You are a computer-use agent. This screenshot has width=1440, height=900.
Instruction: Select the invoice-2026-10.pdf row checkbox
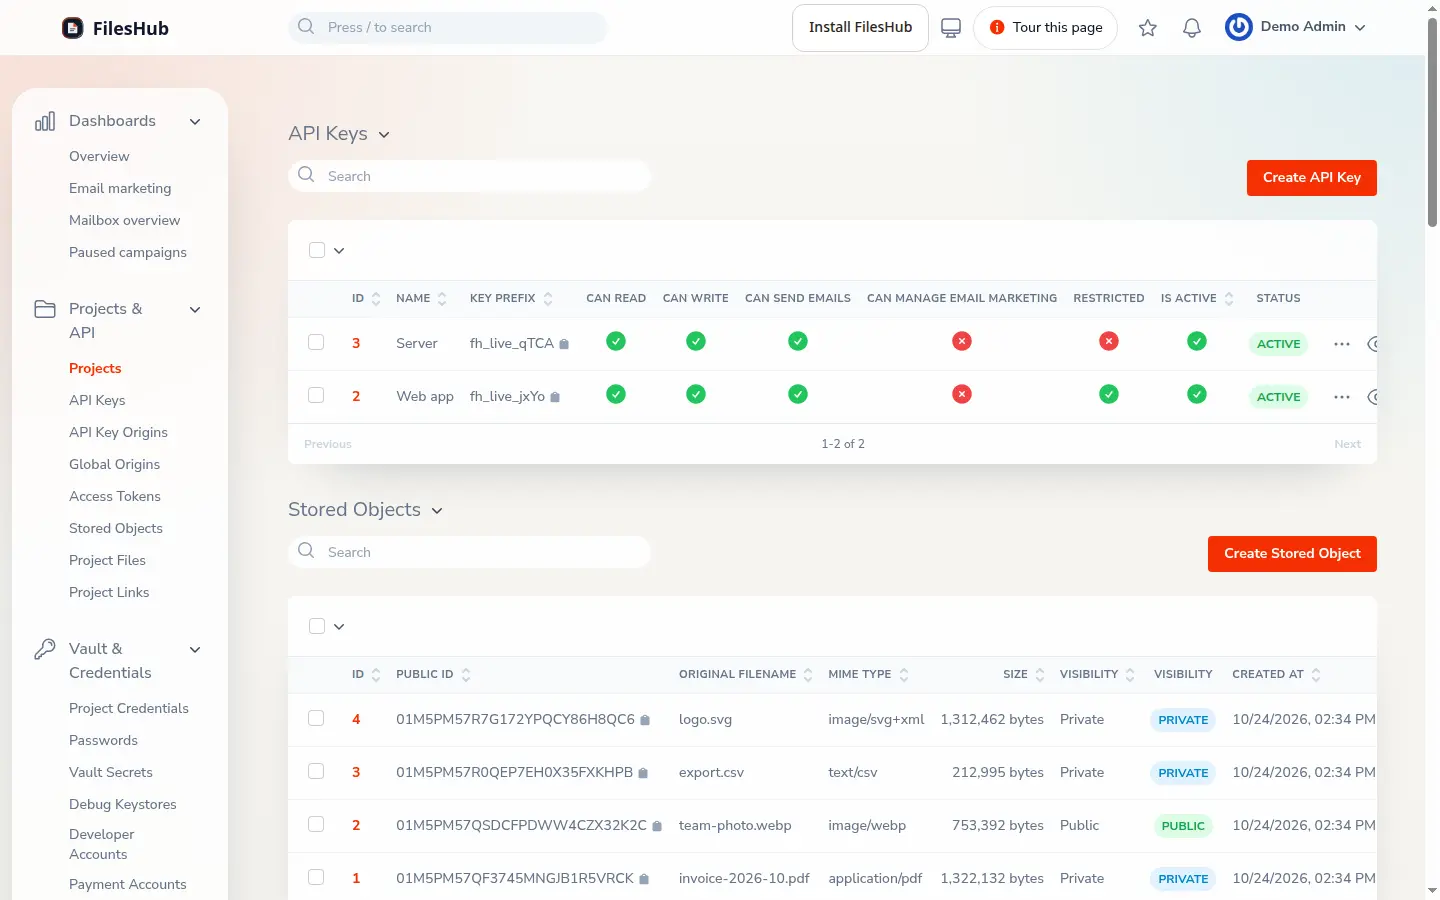(316, 877)
